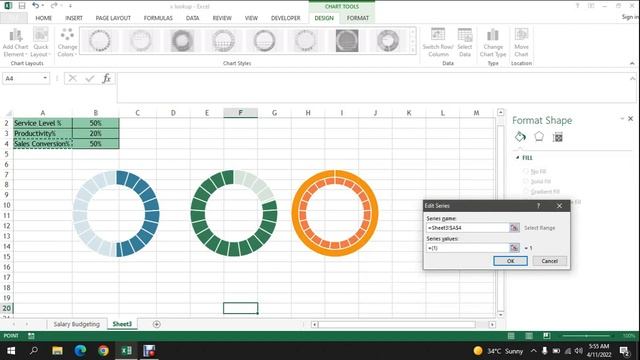The width and height of the screenshot is (640, 360).
Task: Open the DEVELOPER tab
Action: pyautogui.click(x=285, y=18)
